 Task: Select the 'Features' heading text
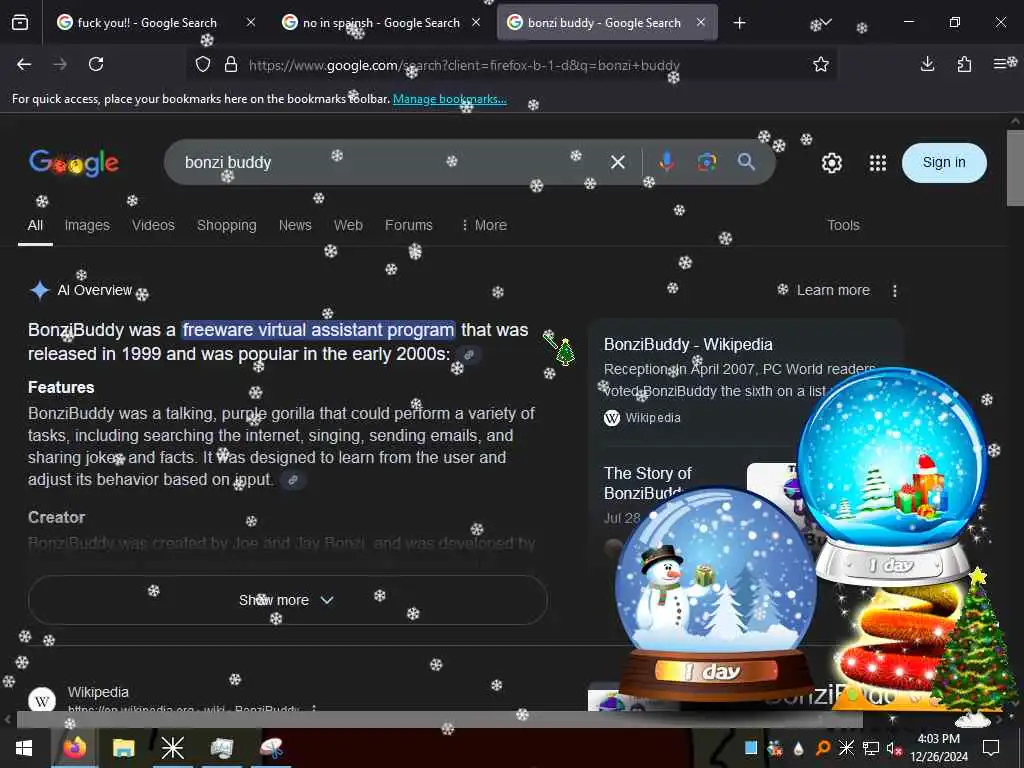[x=61, y=388]
